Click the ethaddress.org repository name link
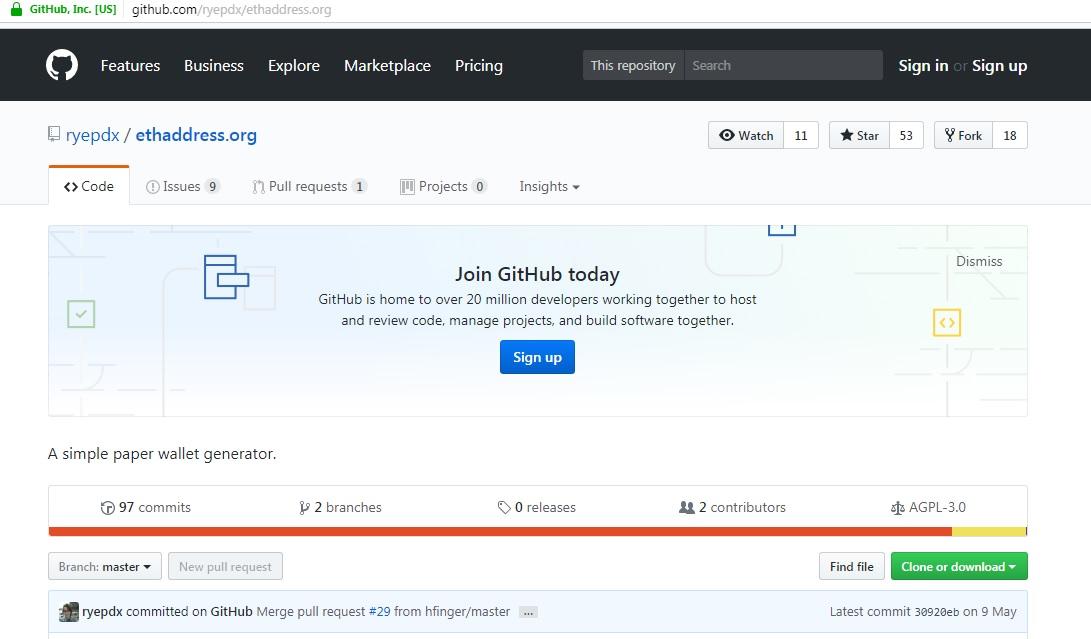Viewport: 1091px width, 639px height. pyautogui.click(x=196, y=134)
